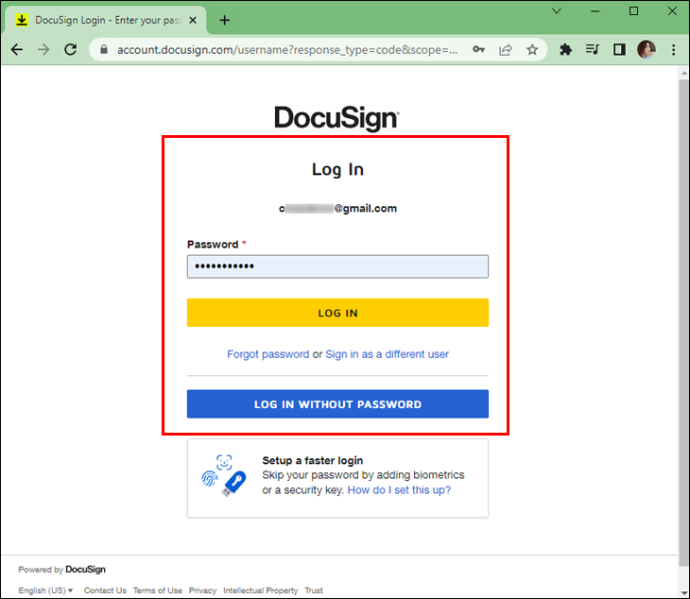690x599 pixels.
Task: Click the gmail.com email address text
Action: tap(338, 208)
